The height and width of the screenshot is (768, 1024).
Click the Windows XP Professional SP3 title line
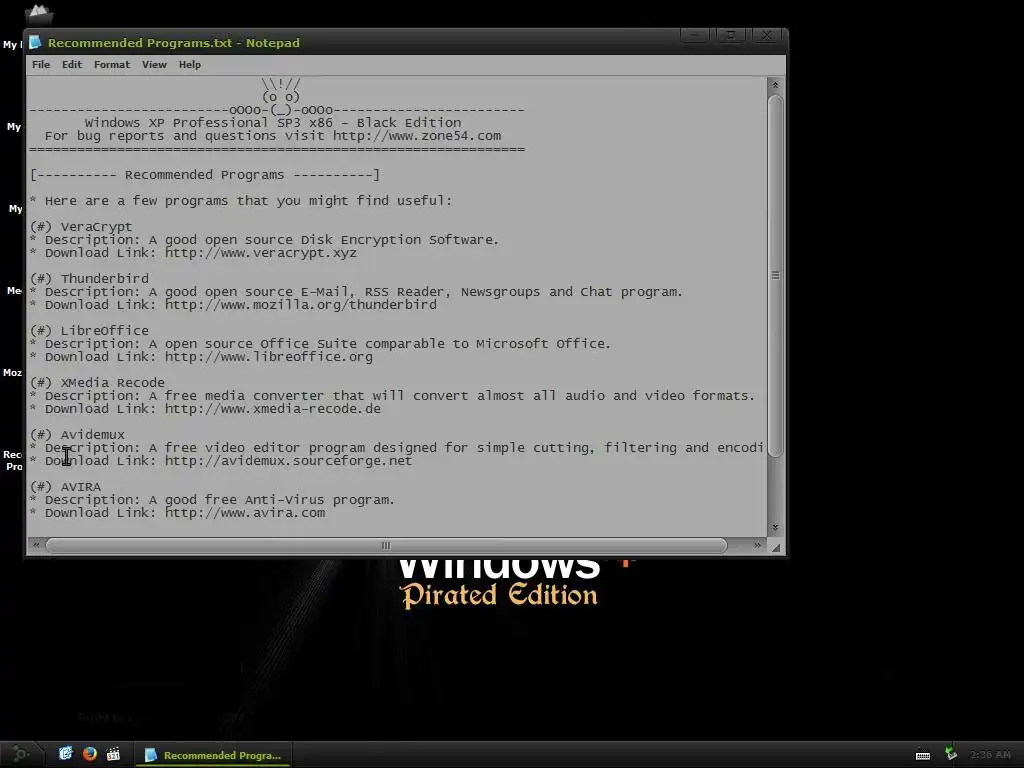(272, 123)
